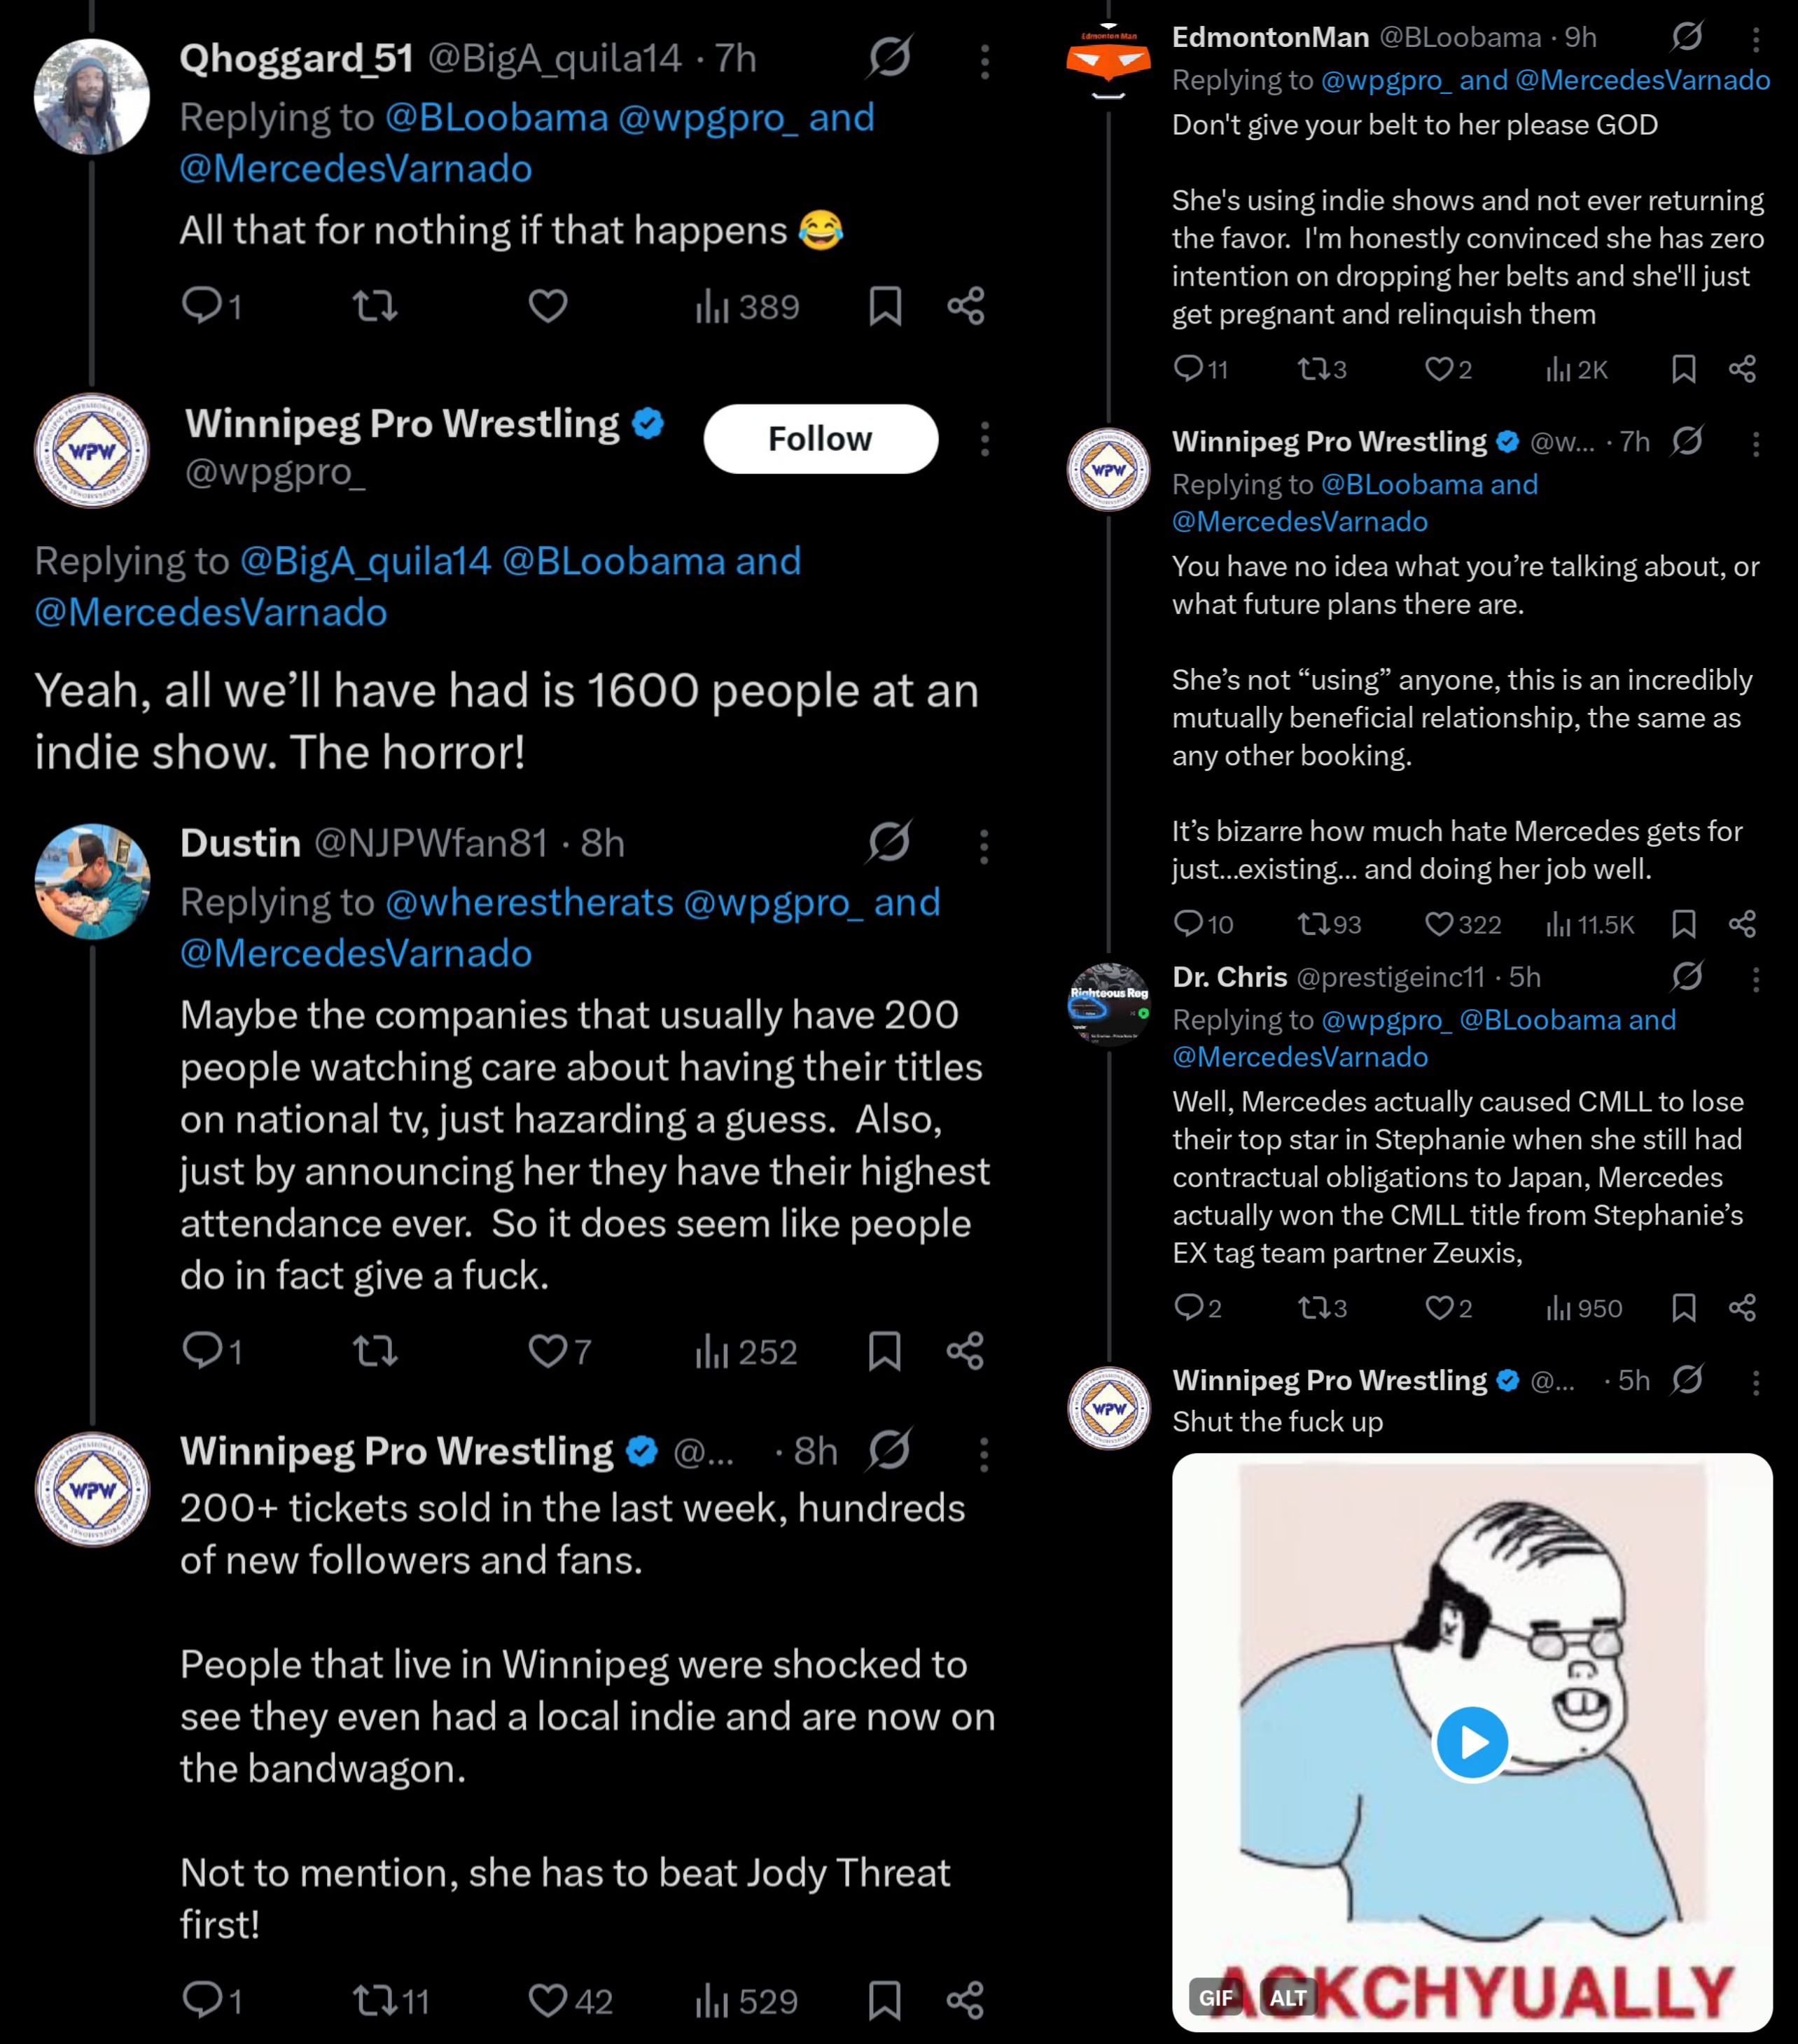Retweet Dustin's reply about national tv
The image size is (1798, 2044).
(375, 1352)
